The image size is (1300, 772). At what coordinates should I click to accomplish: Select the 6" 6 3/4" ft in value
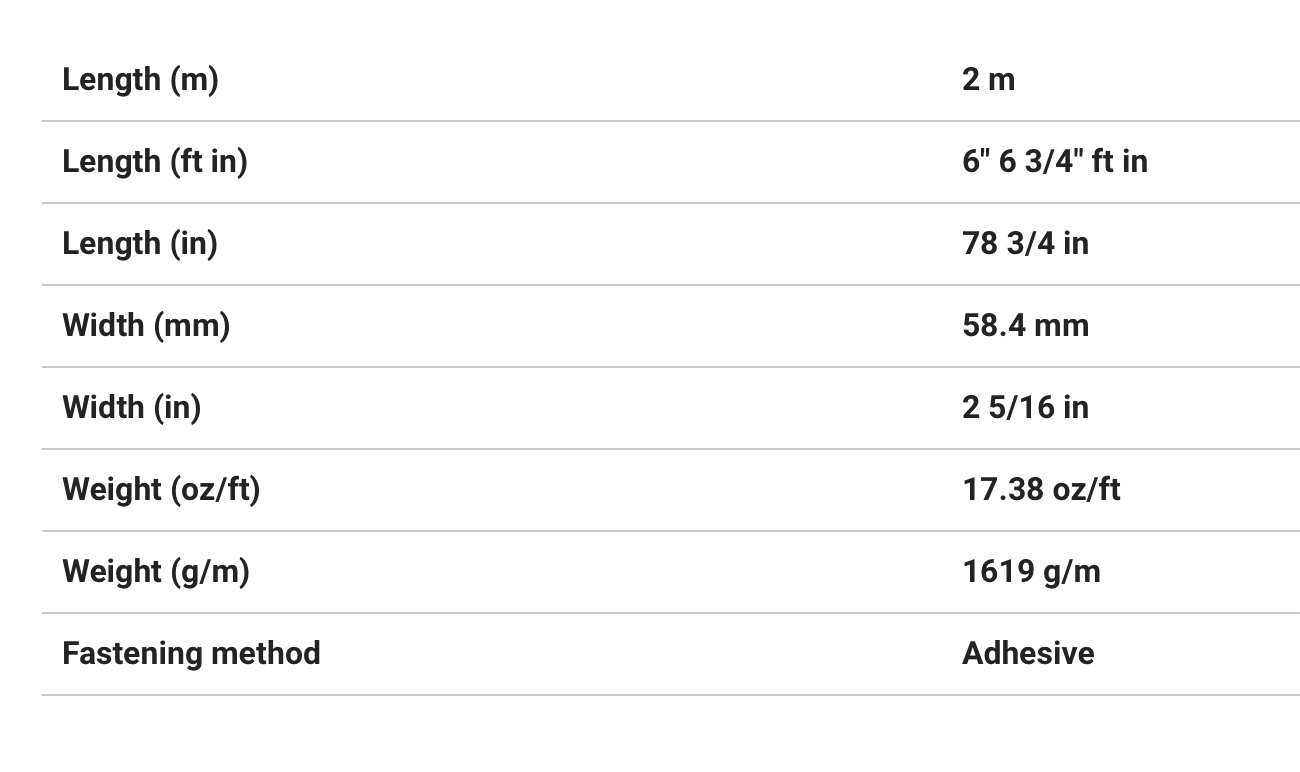point(1054,161)
